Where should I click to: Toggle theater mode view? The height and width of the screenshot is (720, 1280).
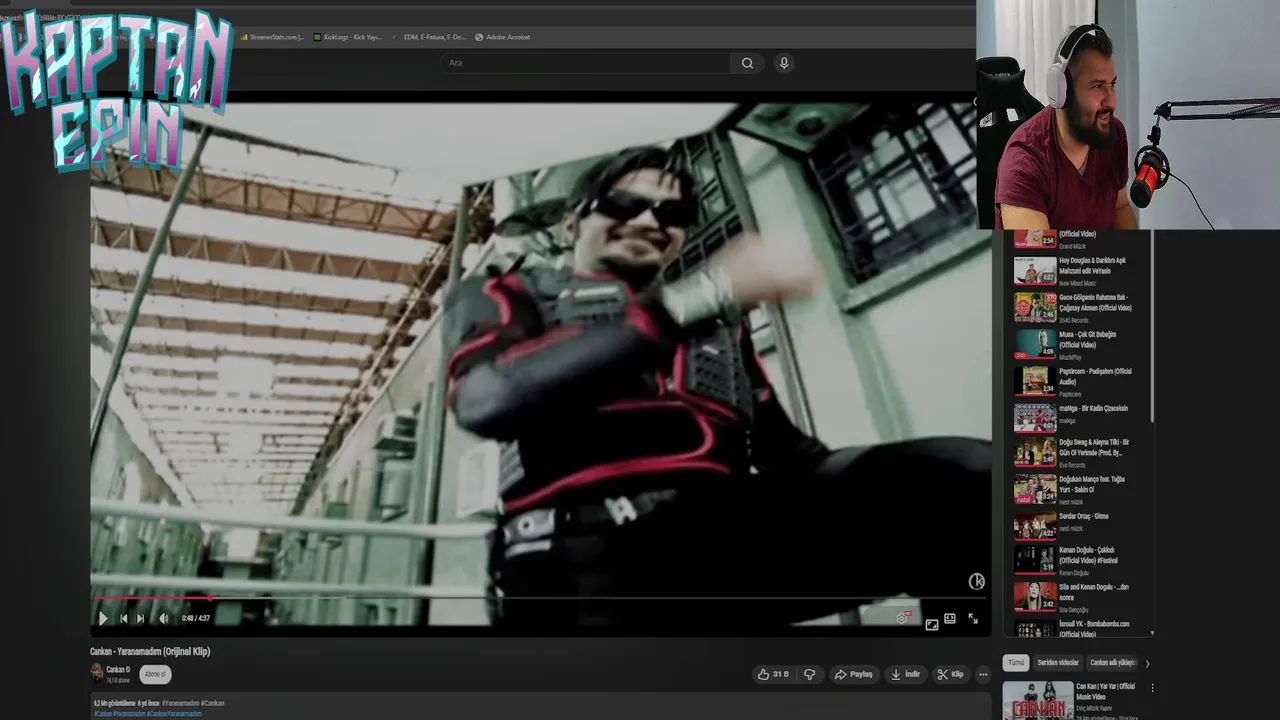[x=950, y=619]
